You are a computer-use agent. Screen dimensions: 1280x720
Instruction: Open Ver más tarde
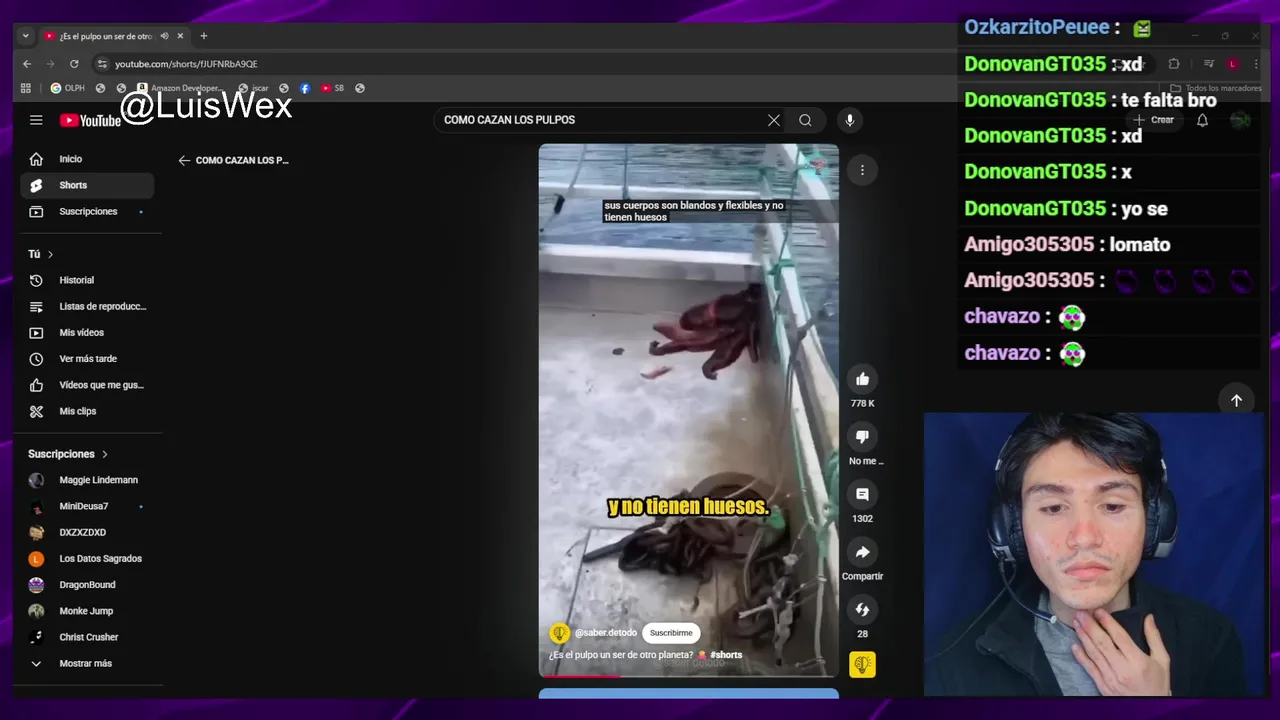click(x=88, y=358)
